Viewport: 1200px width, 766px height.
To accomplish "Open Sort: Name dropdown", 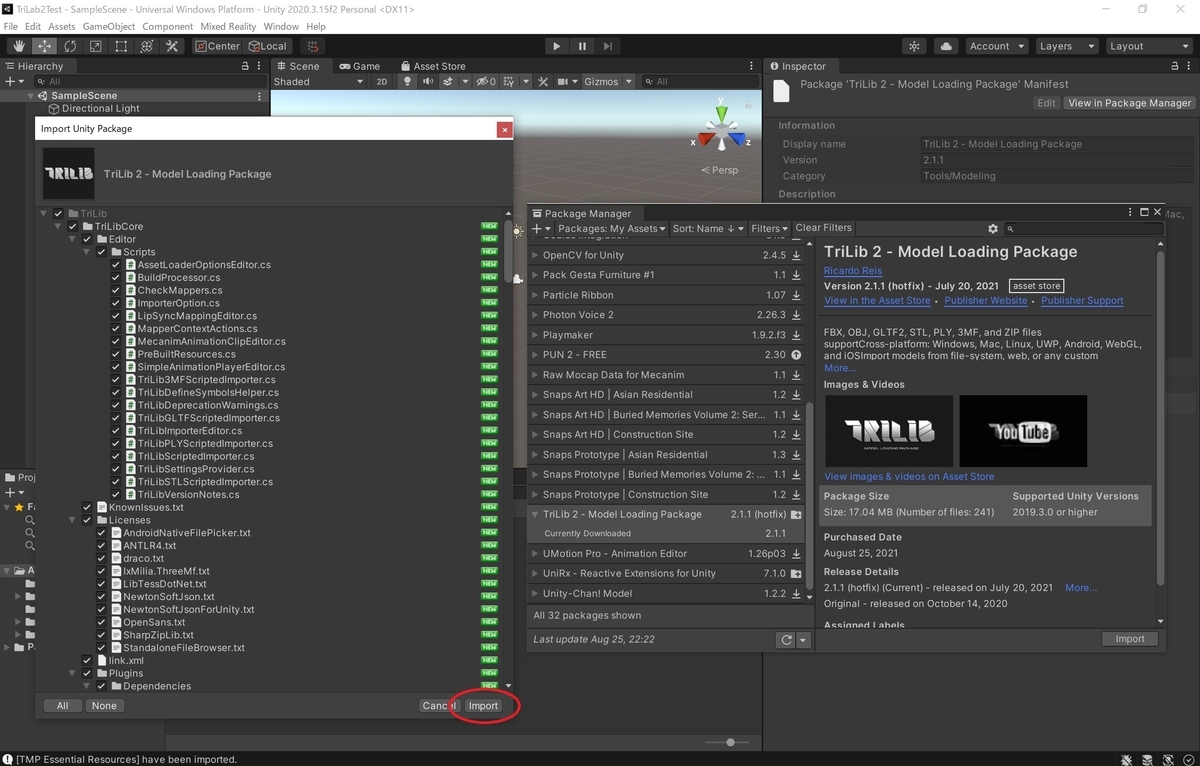I will click(x=709, y=229).
